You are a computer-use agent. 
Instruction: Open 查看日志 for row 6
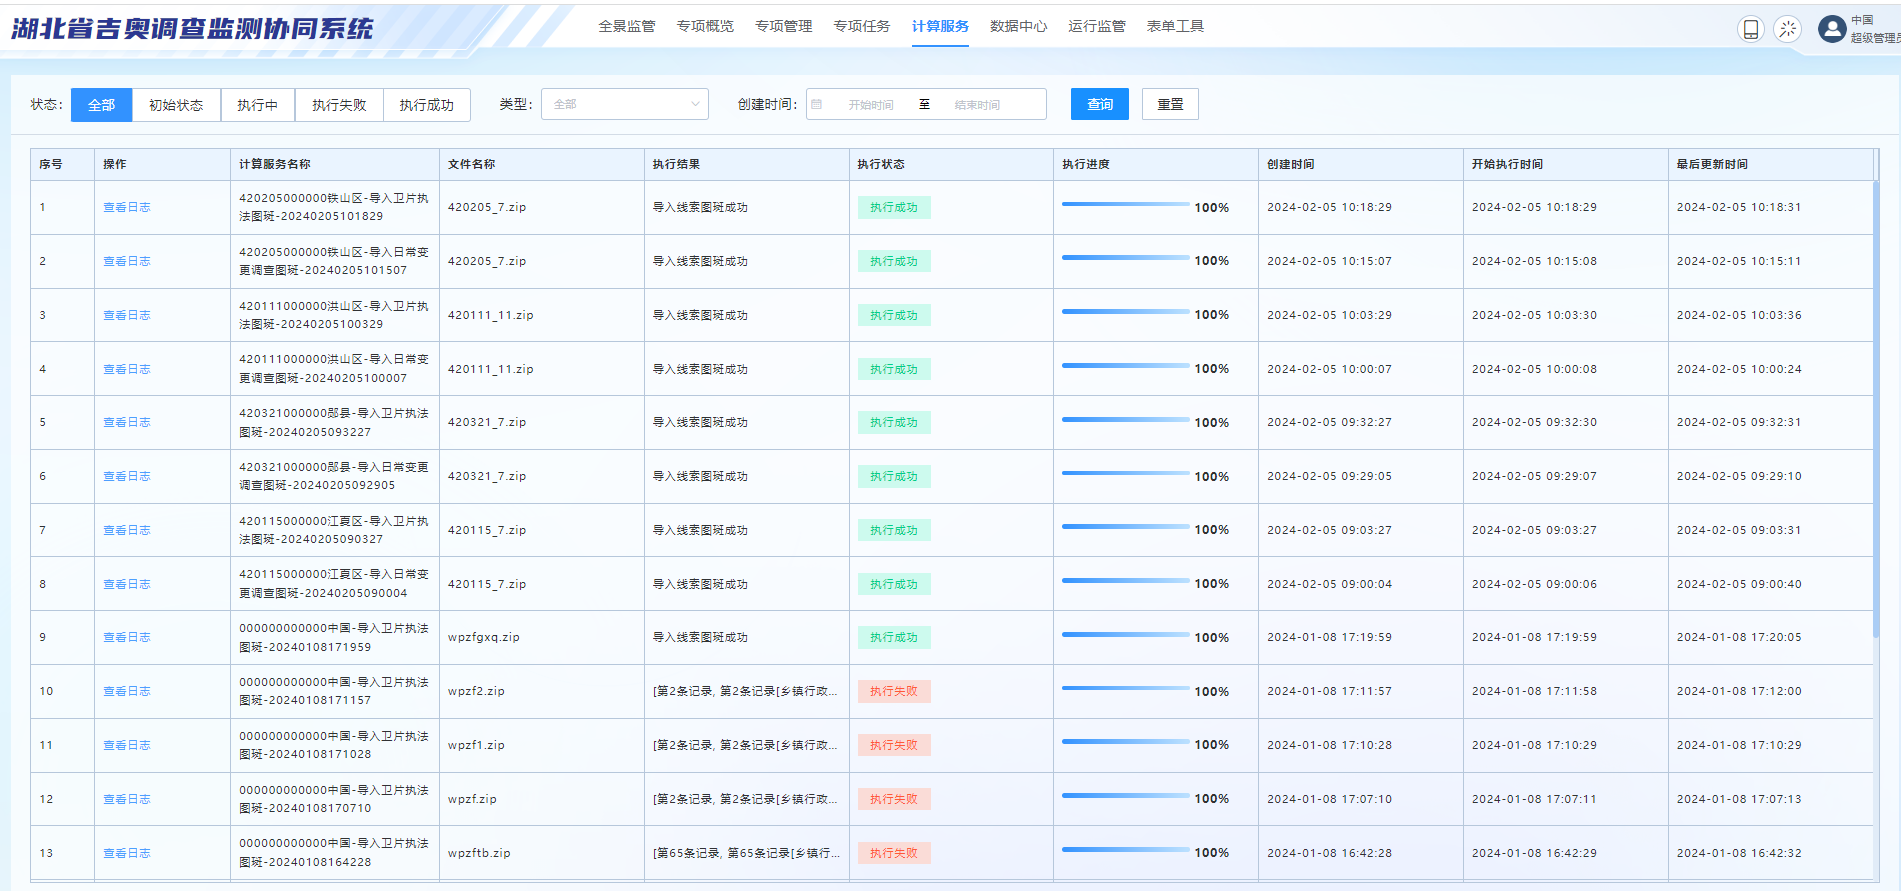coord(127,476)
